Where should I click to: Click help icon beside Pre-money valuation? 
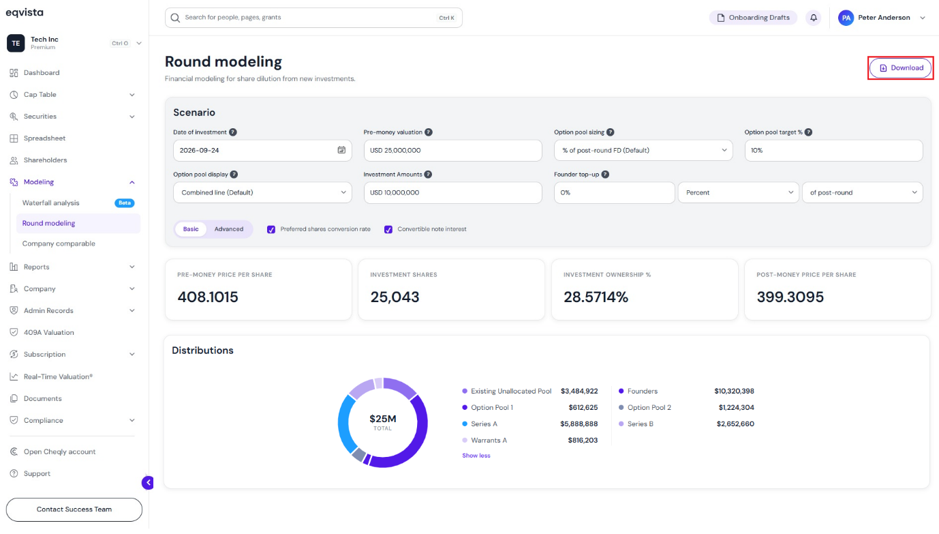pos(429,132)
